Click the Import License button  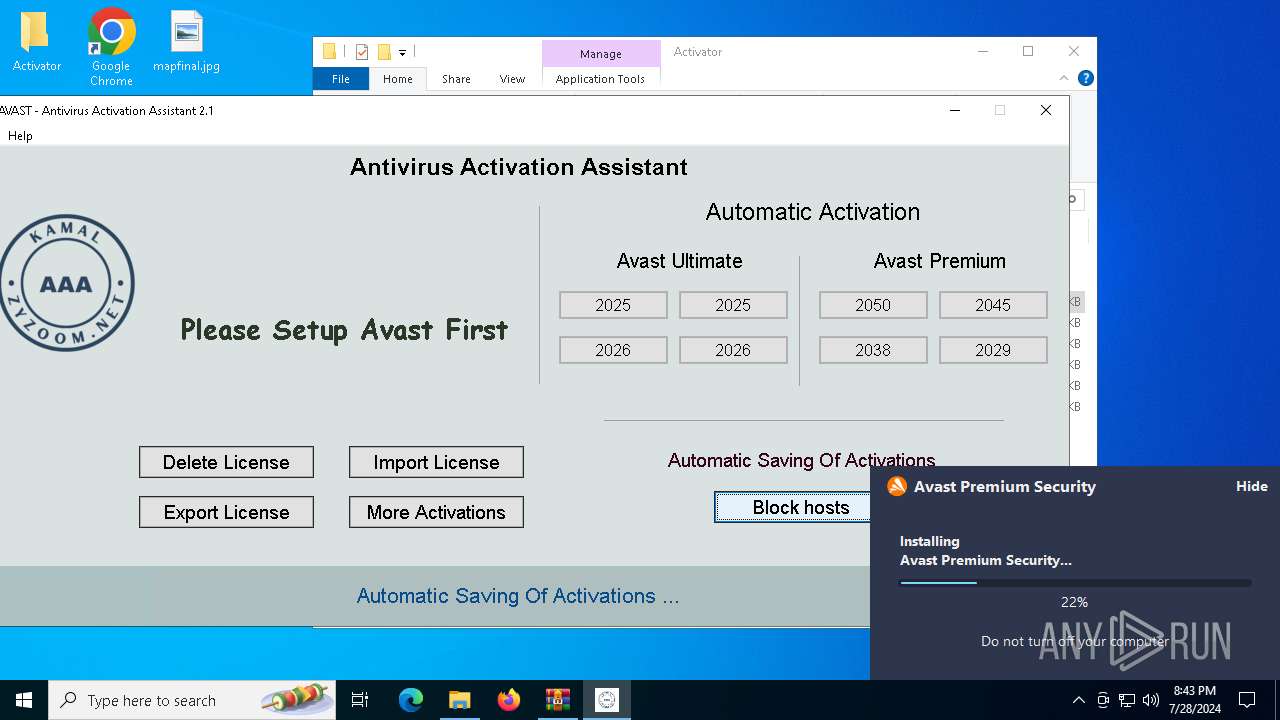click(436, 462)
